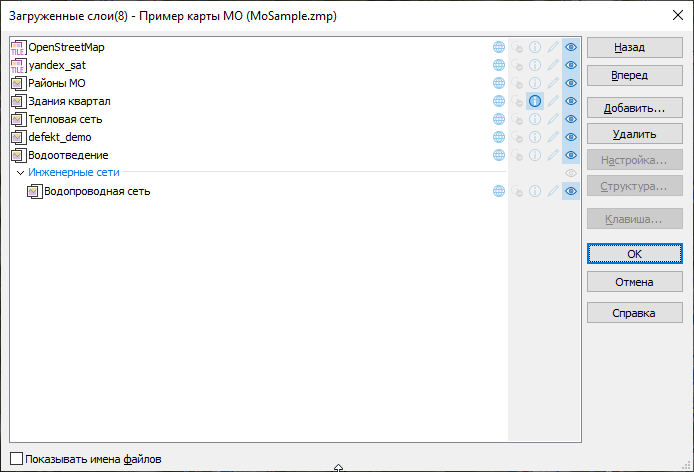
Task: Click the info icon for defekt_demo
Action: click(x=535, y=137)
